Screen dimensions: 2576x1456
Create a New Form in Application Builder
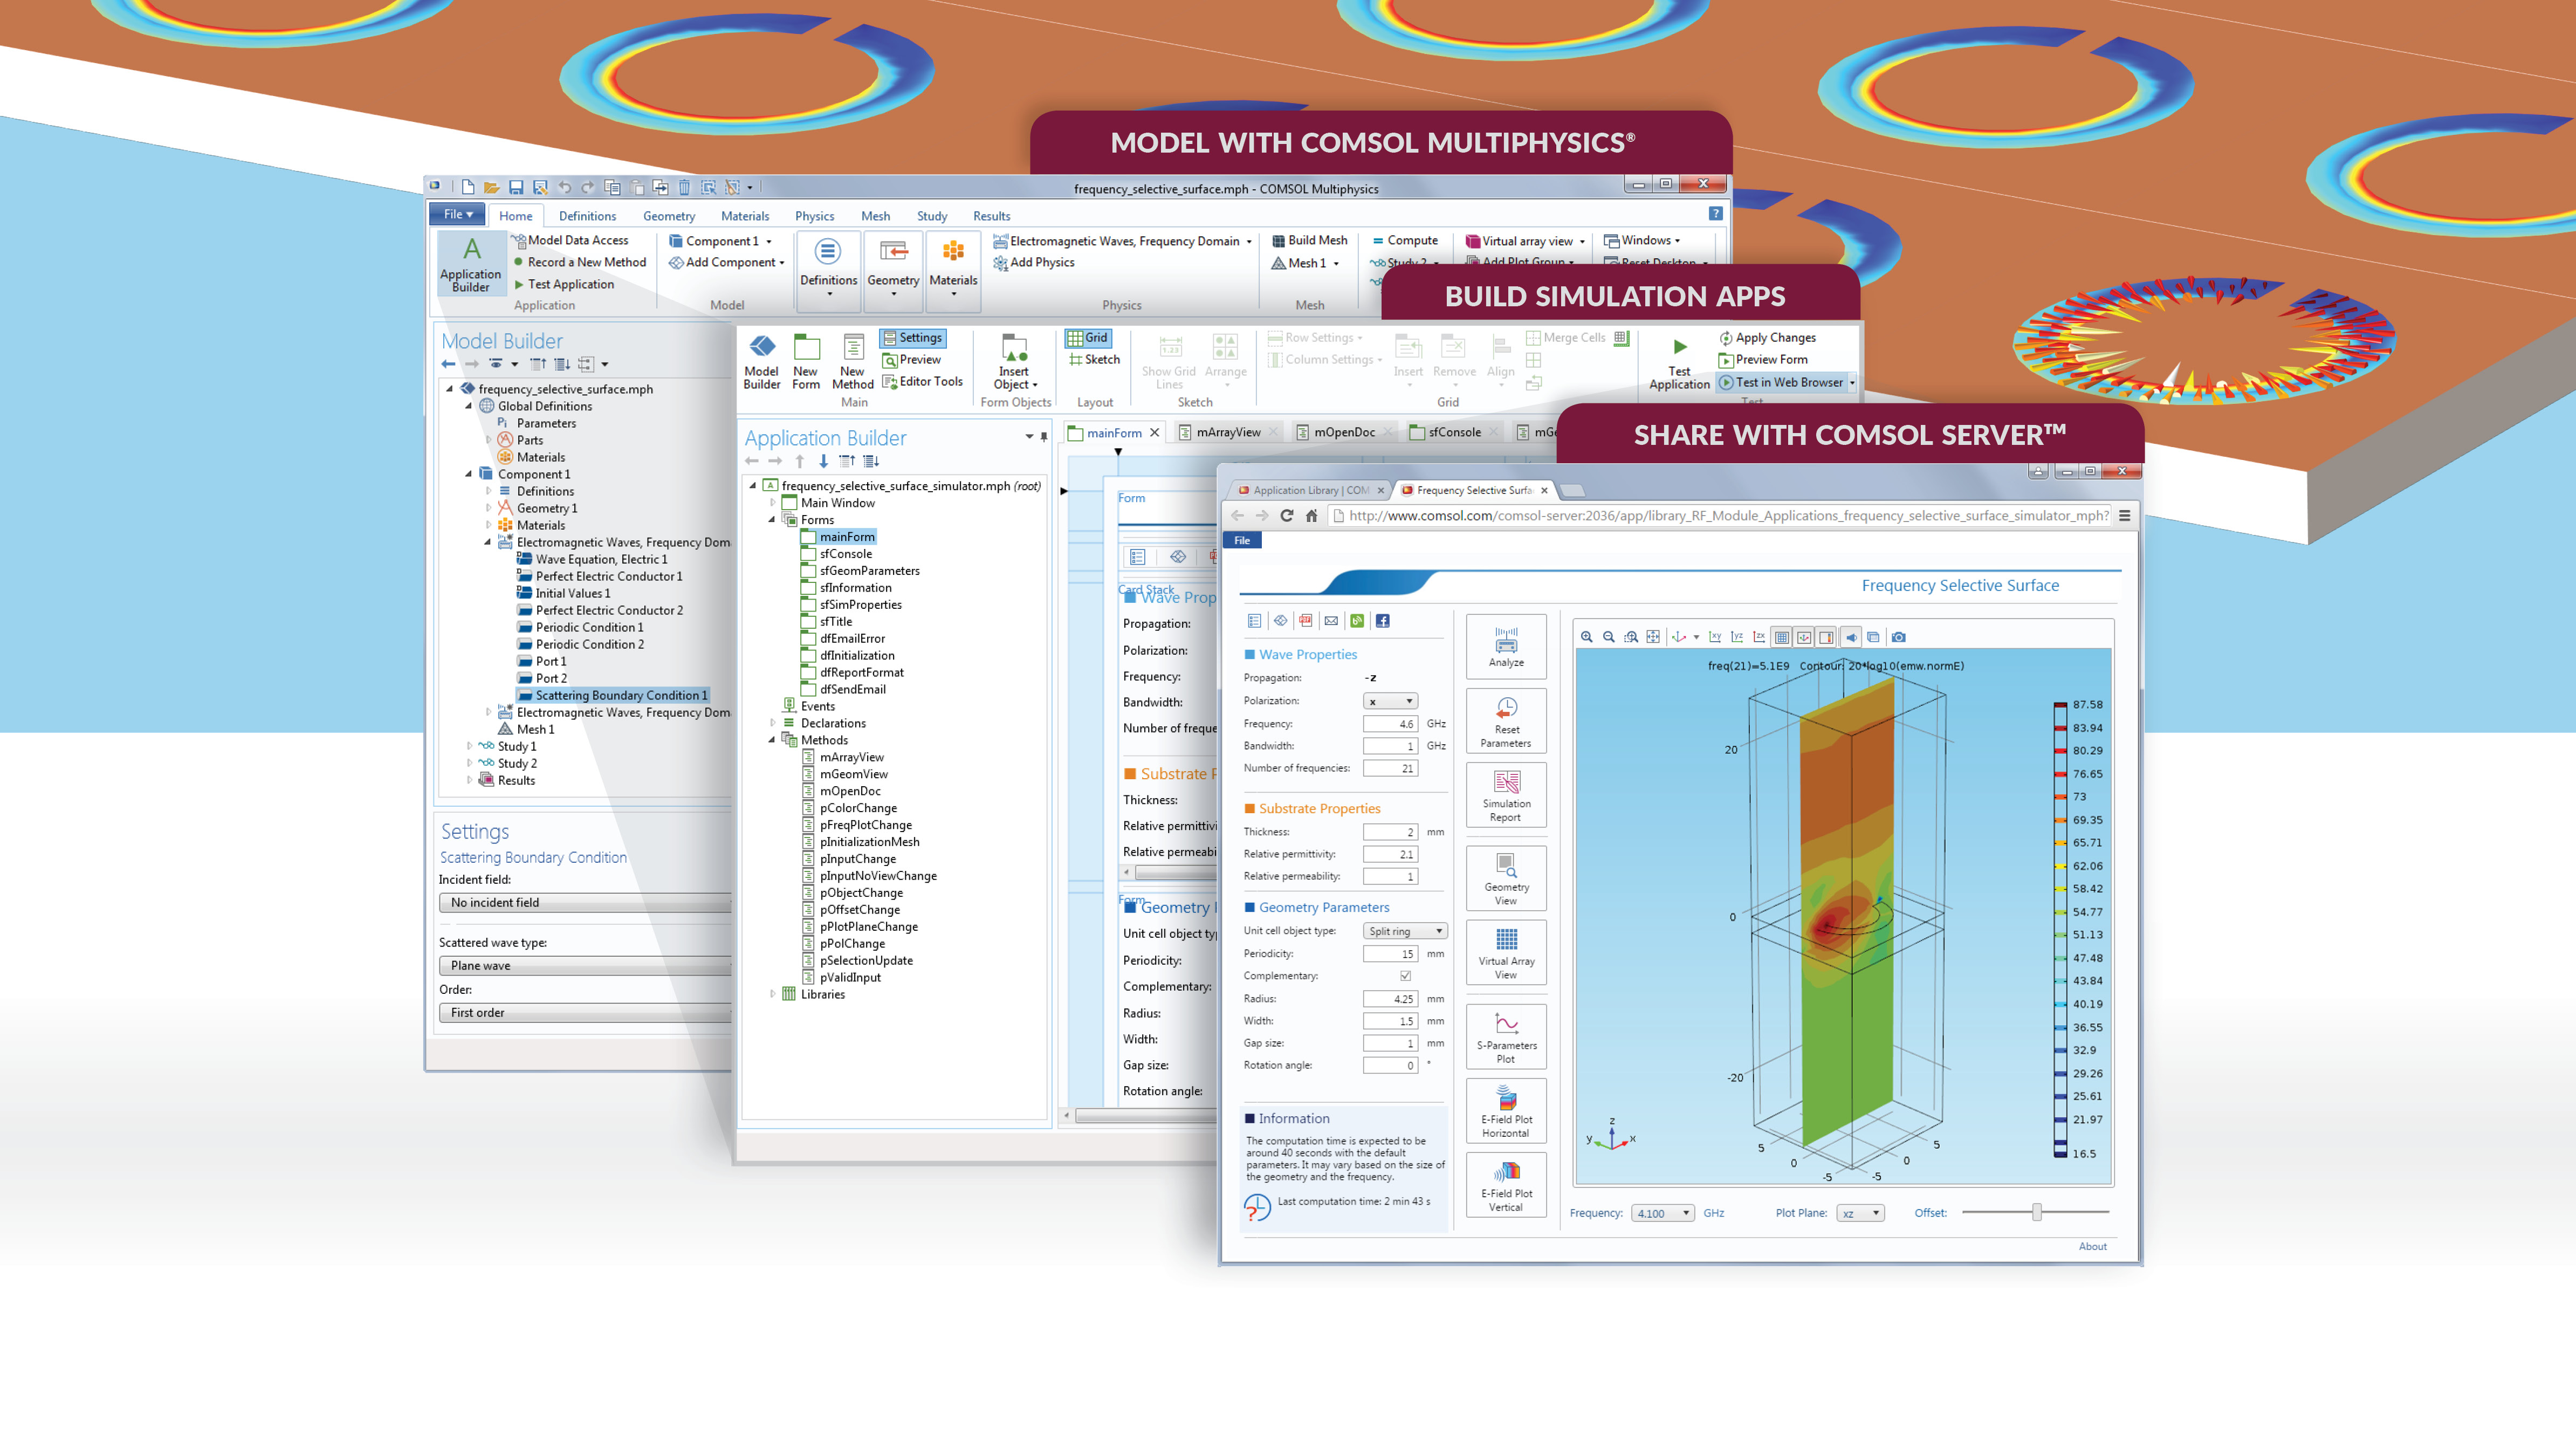tap(806, 362)
